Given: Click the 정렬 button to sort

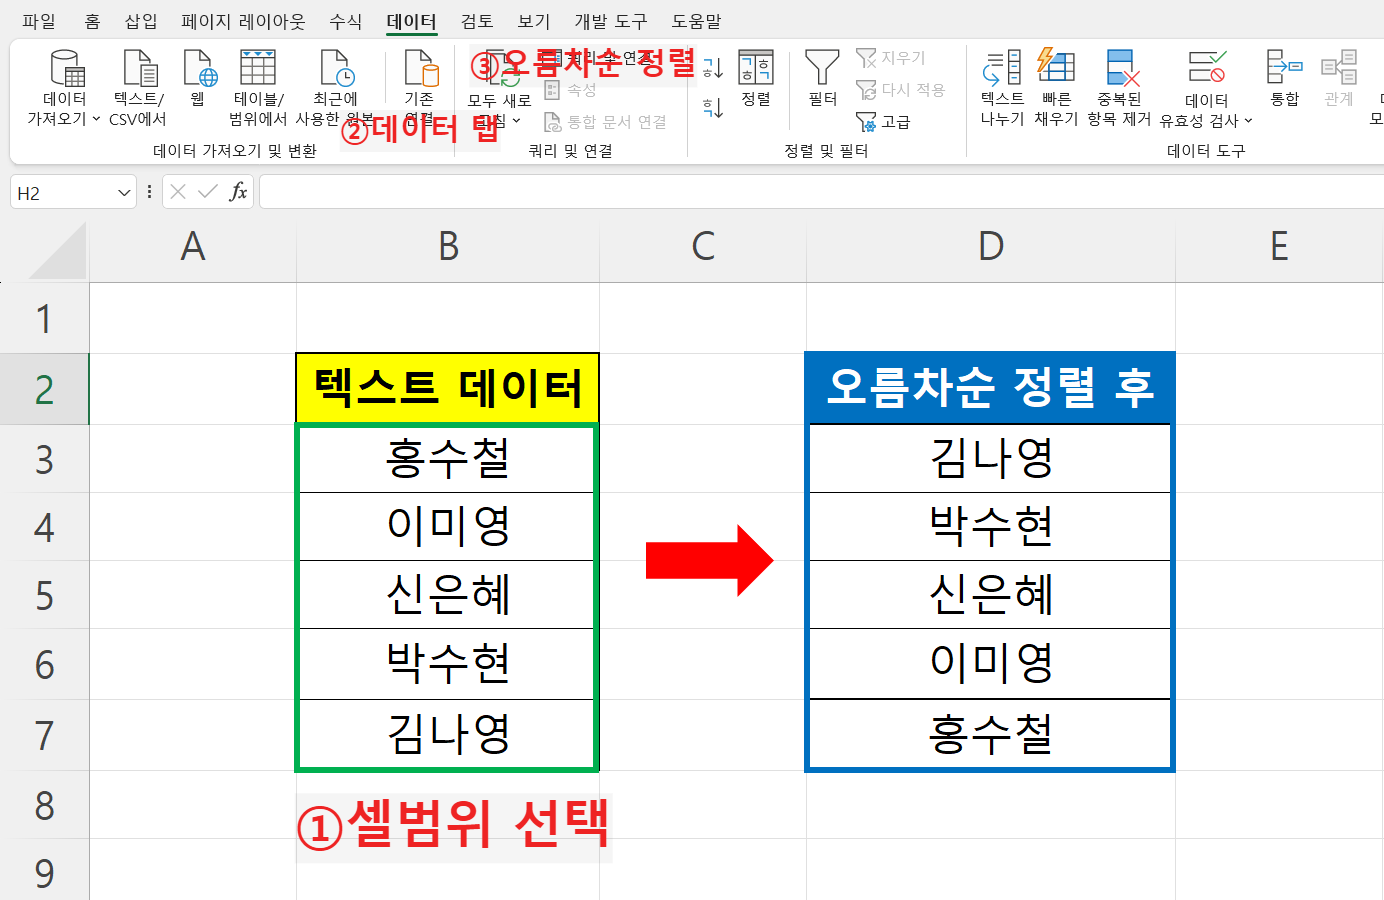Looking at the screenshot, I should click(x=757, y=83).
